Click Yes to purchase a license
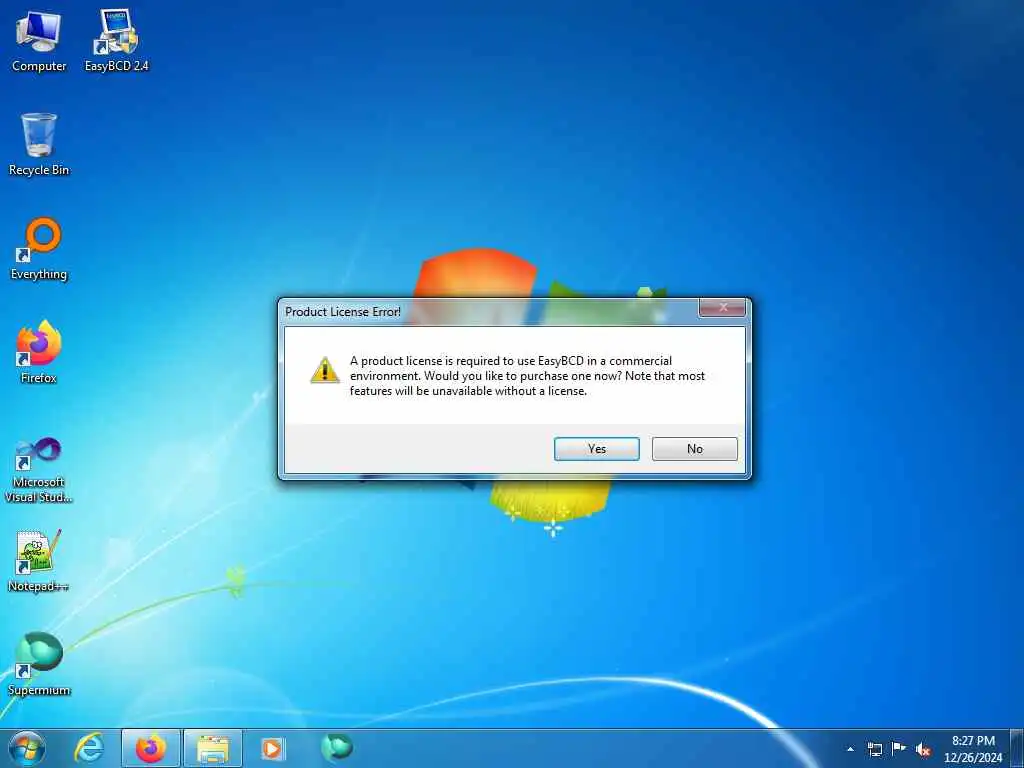This screenshot has width=1024, height=768. tap(596, 449)
